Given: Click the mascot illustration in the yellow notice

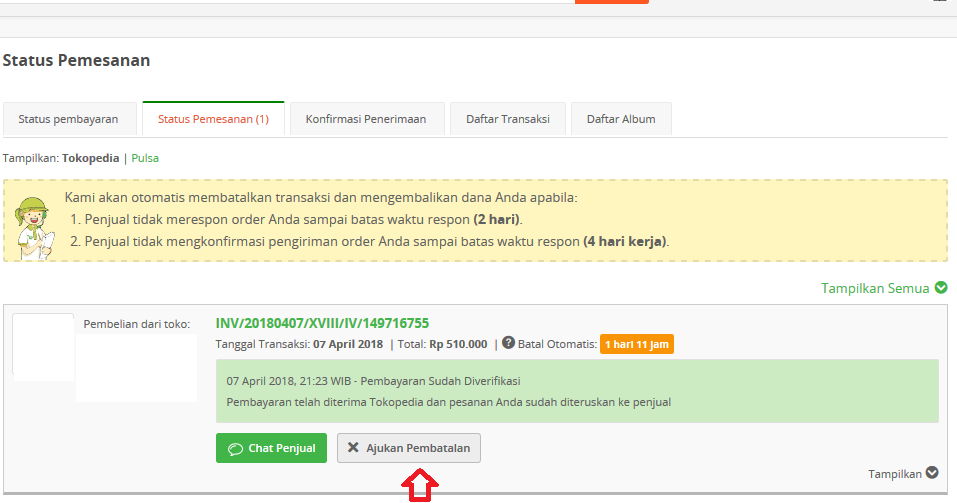Looking at the screenshot, I should click(34, 228).
